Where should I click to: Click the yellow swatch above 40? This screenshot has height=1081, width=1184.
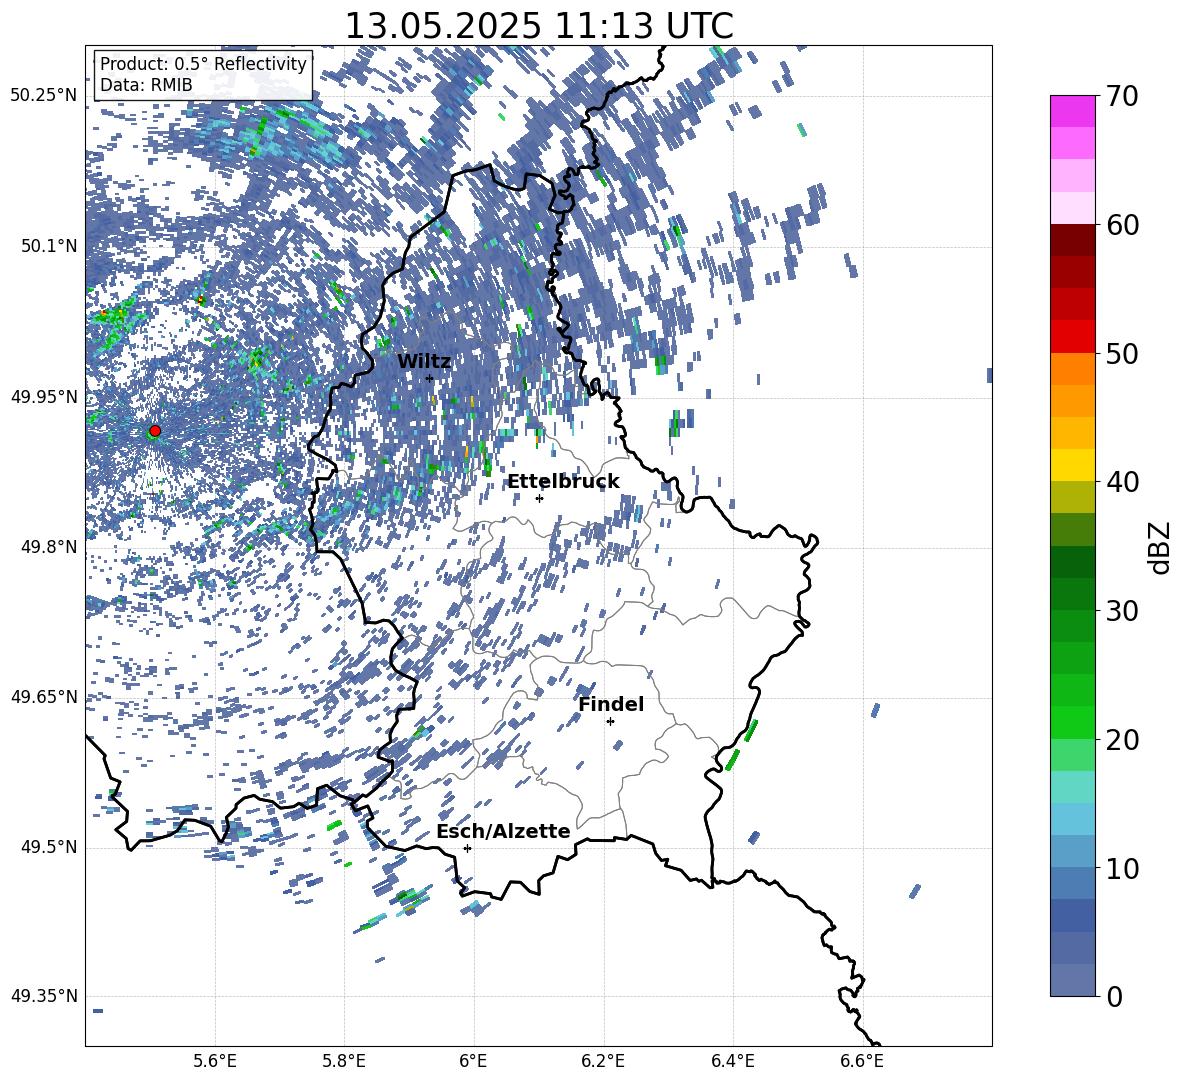1072,465
